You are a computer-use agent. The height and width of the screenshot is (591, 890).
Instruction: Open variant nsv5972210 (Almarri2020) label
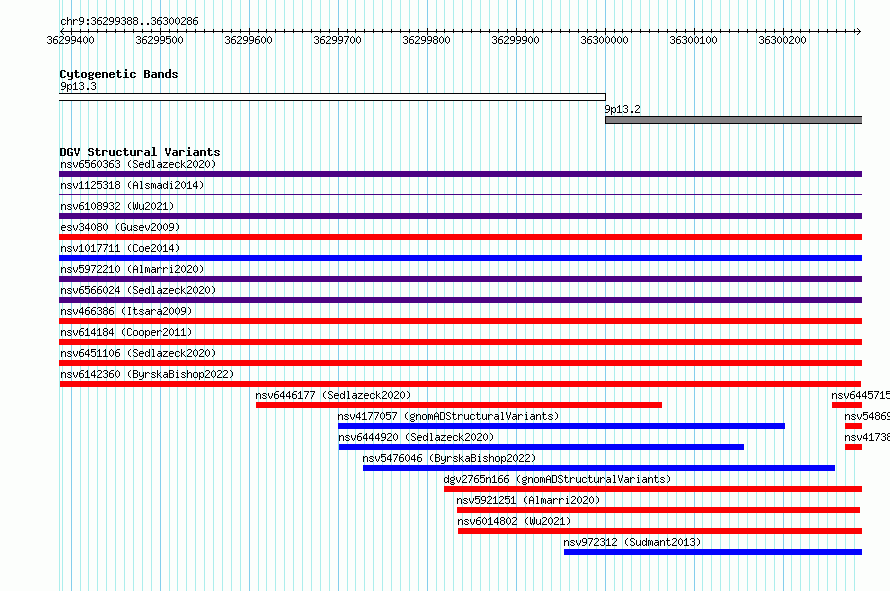(x=132, y=269)
